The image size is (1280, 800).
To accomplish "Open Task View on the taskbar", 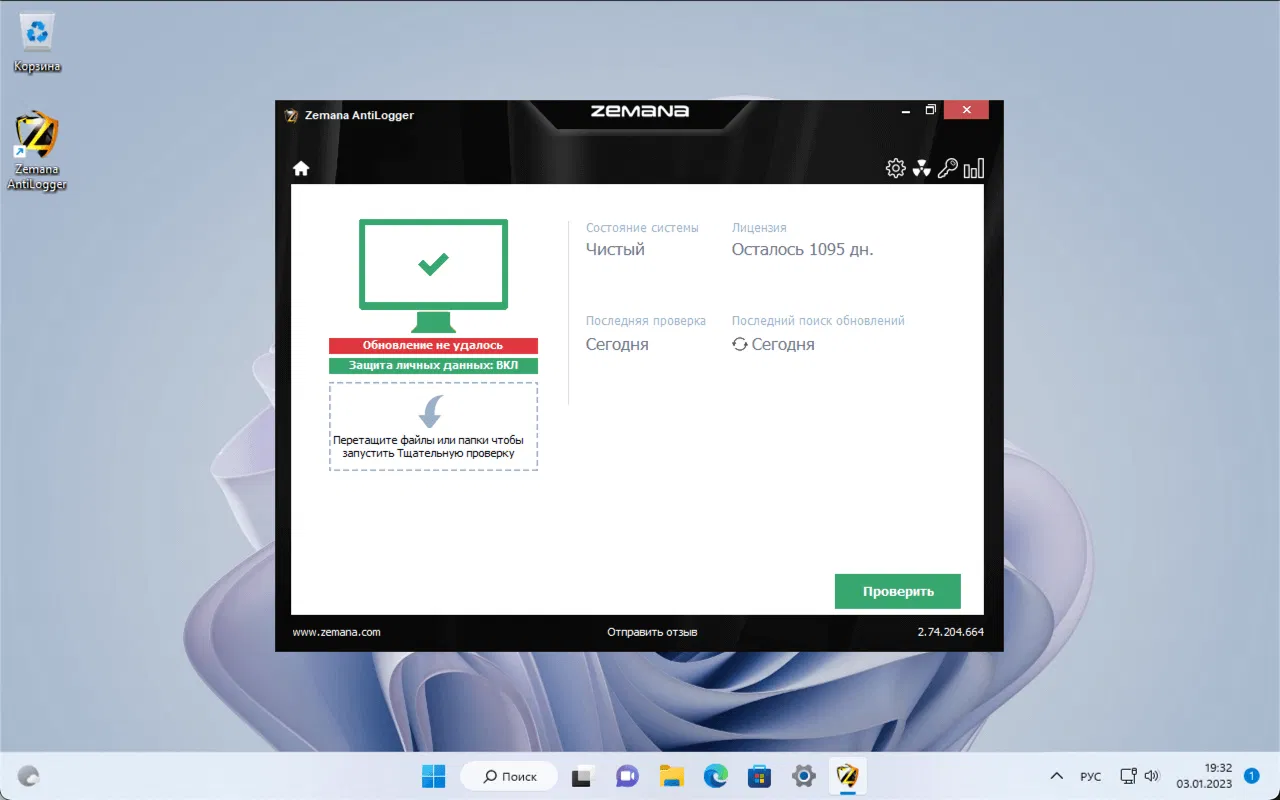I will 582,776.
